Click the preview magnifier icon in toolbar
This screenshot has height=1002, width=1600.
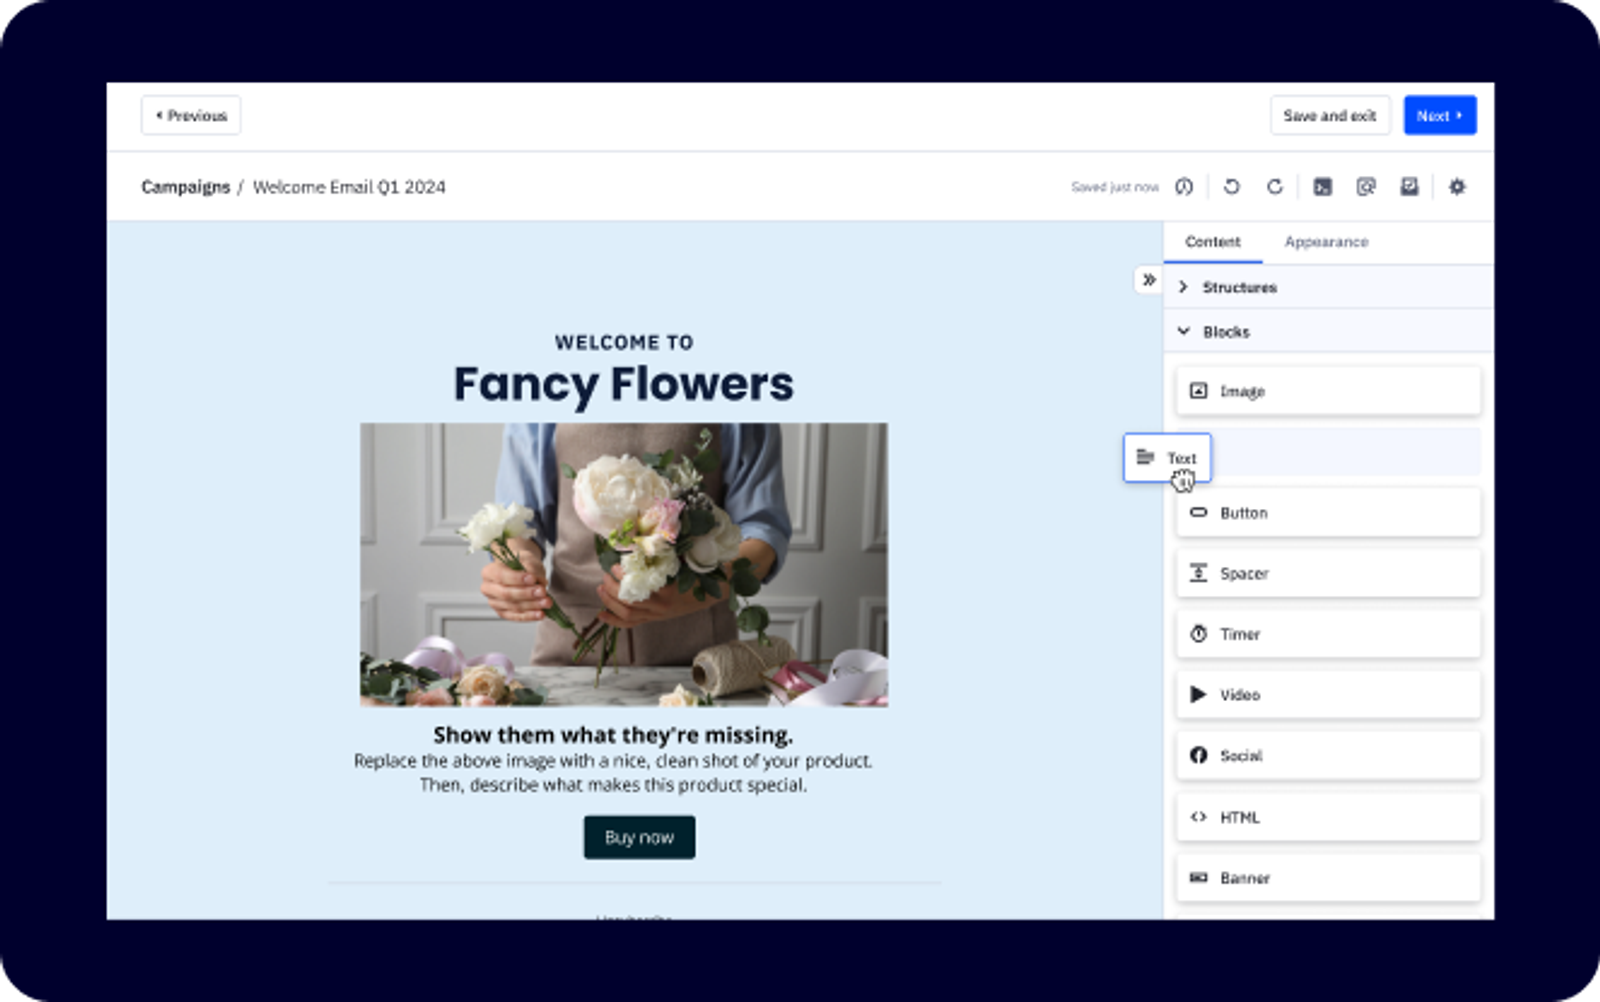pyautogui.click(x=1365, y=187)
